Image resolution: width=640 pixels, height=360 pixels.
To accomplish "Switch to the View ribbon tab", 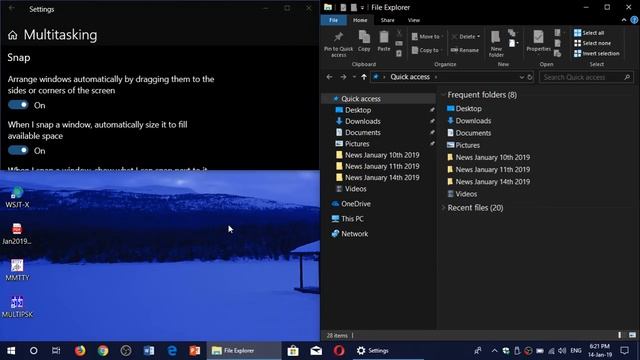I will point(413,20).
